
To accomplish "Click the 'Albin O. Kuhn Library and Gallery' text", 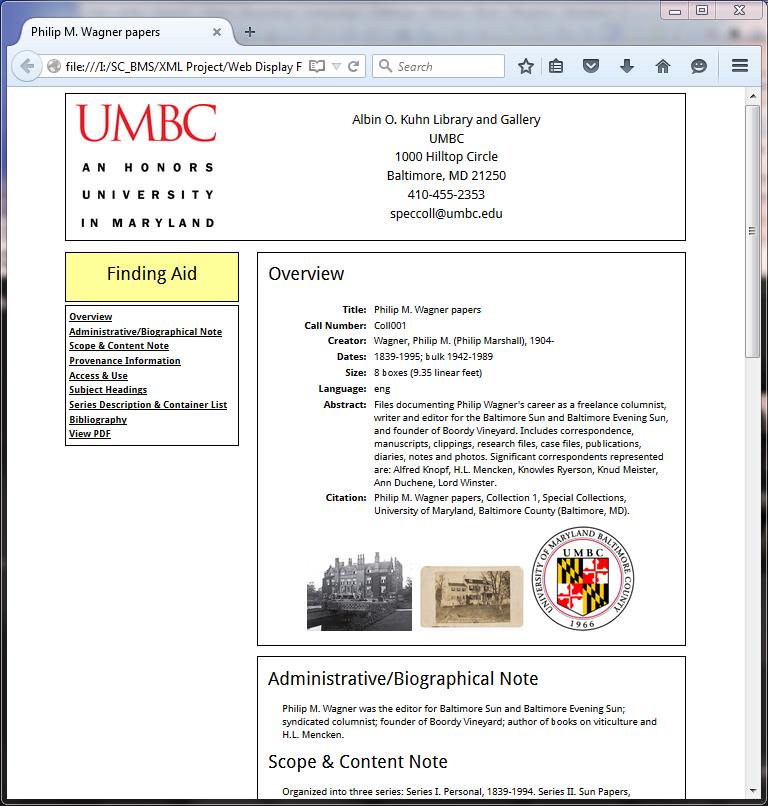I will [446, 120].
